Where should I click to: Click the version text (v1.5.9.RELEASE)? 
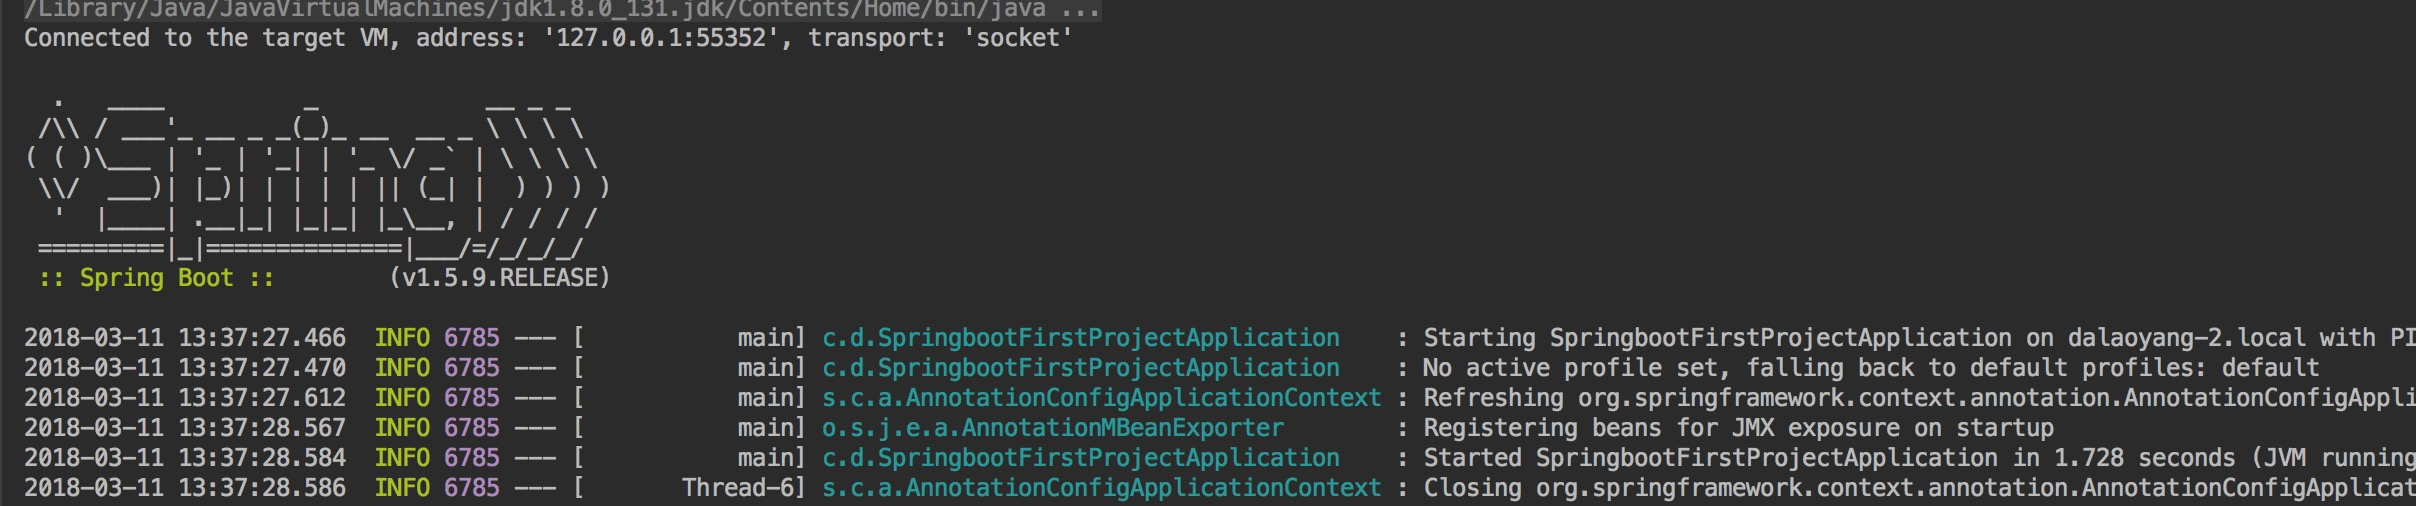(x=499, y=278)
